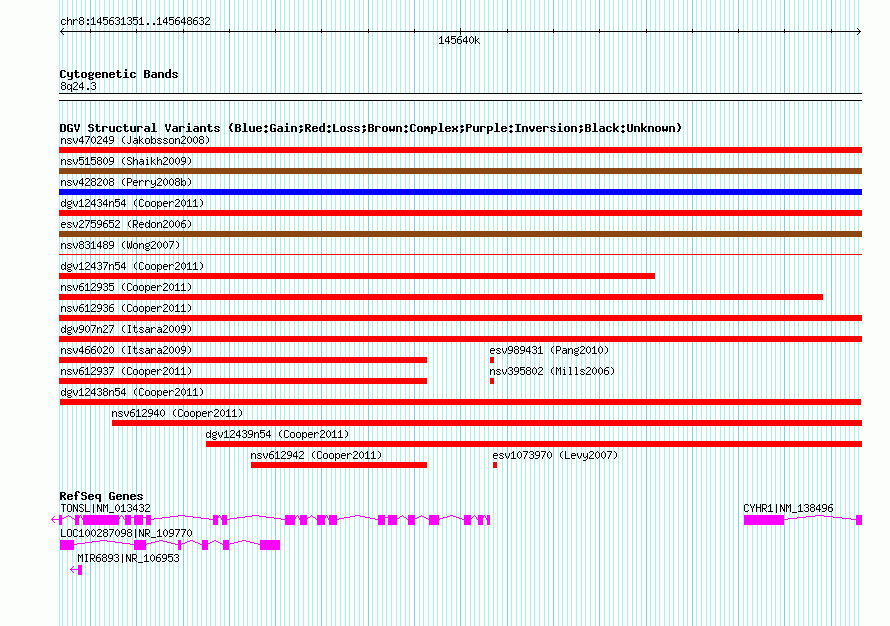The image size is (890, 626).
Task: Click the red bar for nsv612937
Action: click(x=243, y=381)
